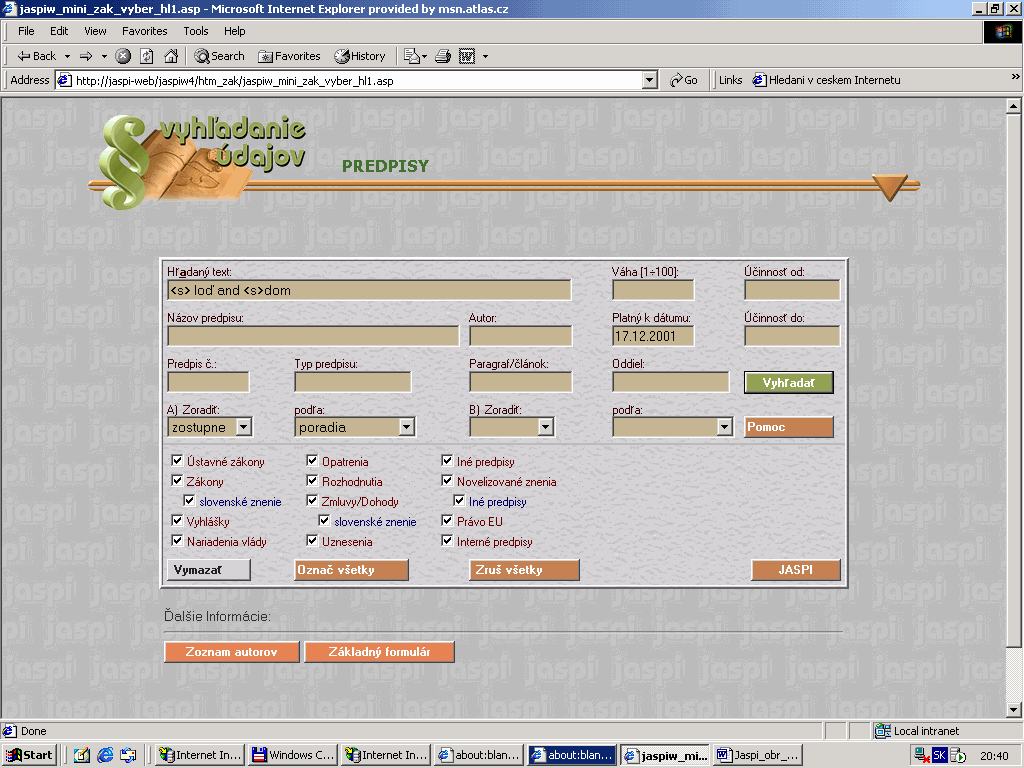Open the Help menu

tap(234, 31)
